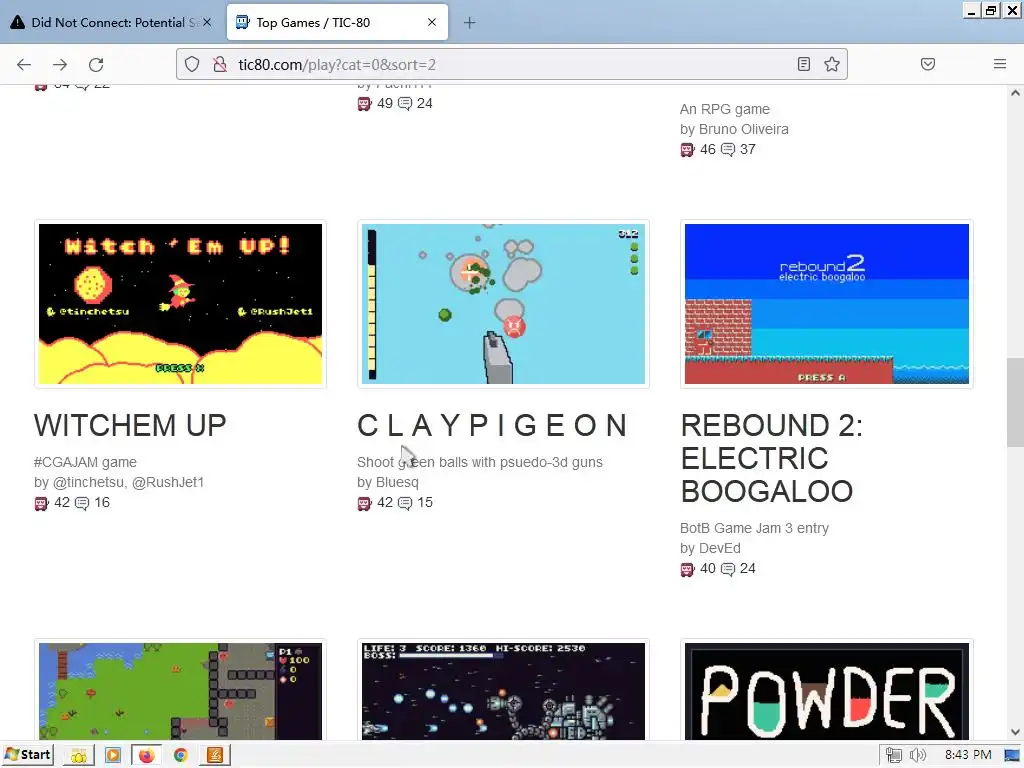
Task: Click the scrollbar up arrow
Action: point(1015,93)
